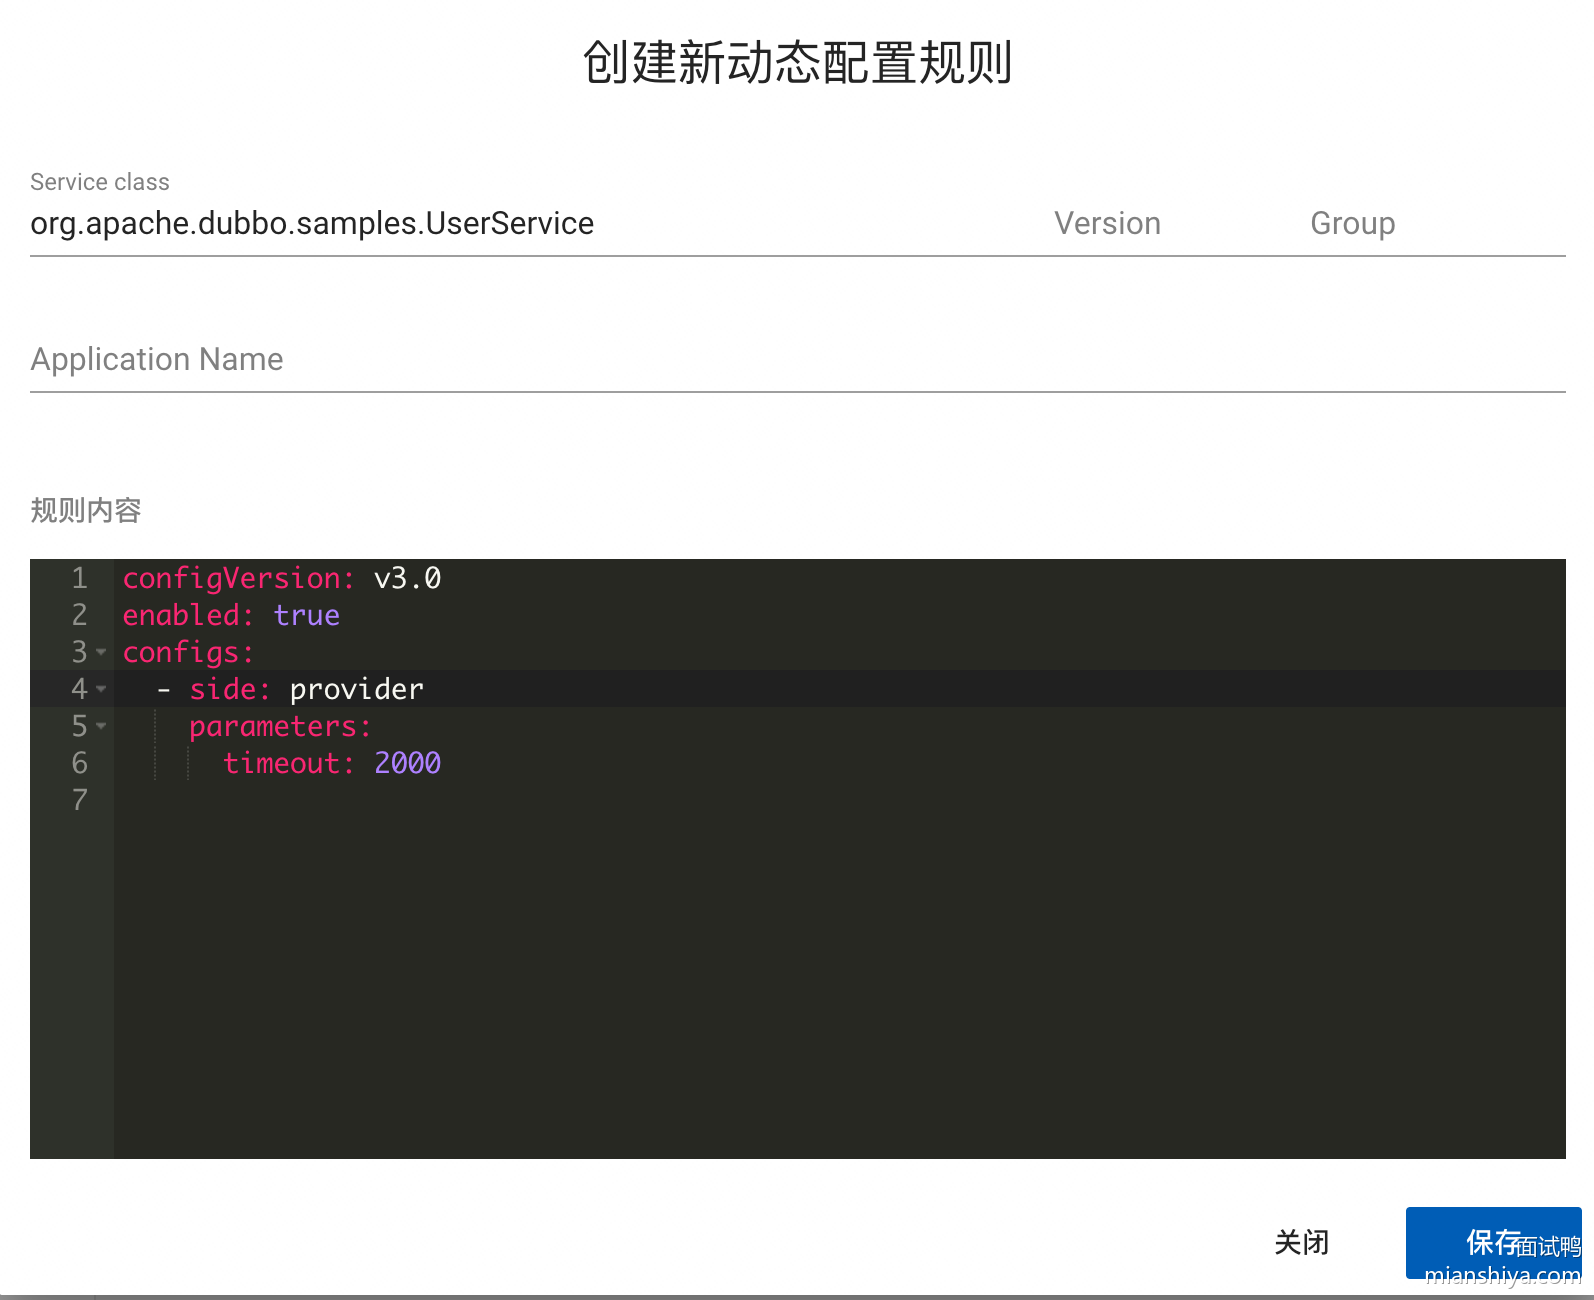The image size is (1594, 1300).
Task: Click line number 6 in the gutter
Action: click(80, 763)
